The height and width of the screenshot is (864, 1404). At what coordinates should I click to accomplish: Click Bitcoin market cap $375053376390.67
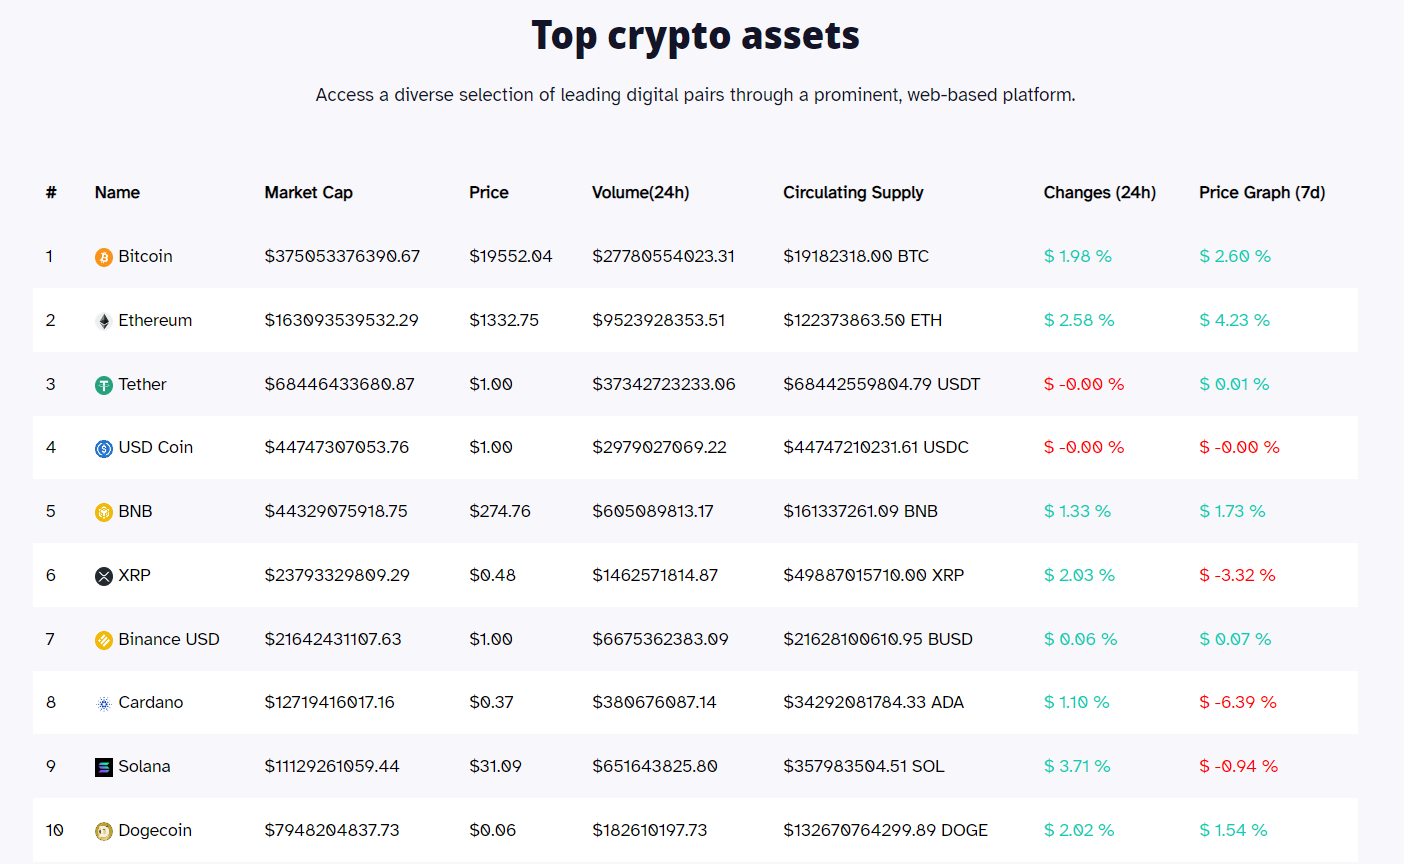point(342,256)
